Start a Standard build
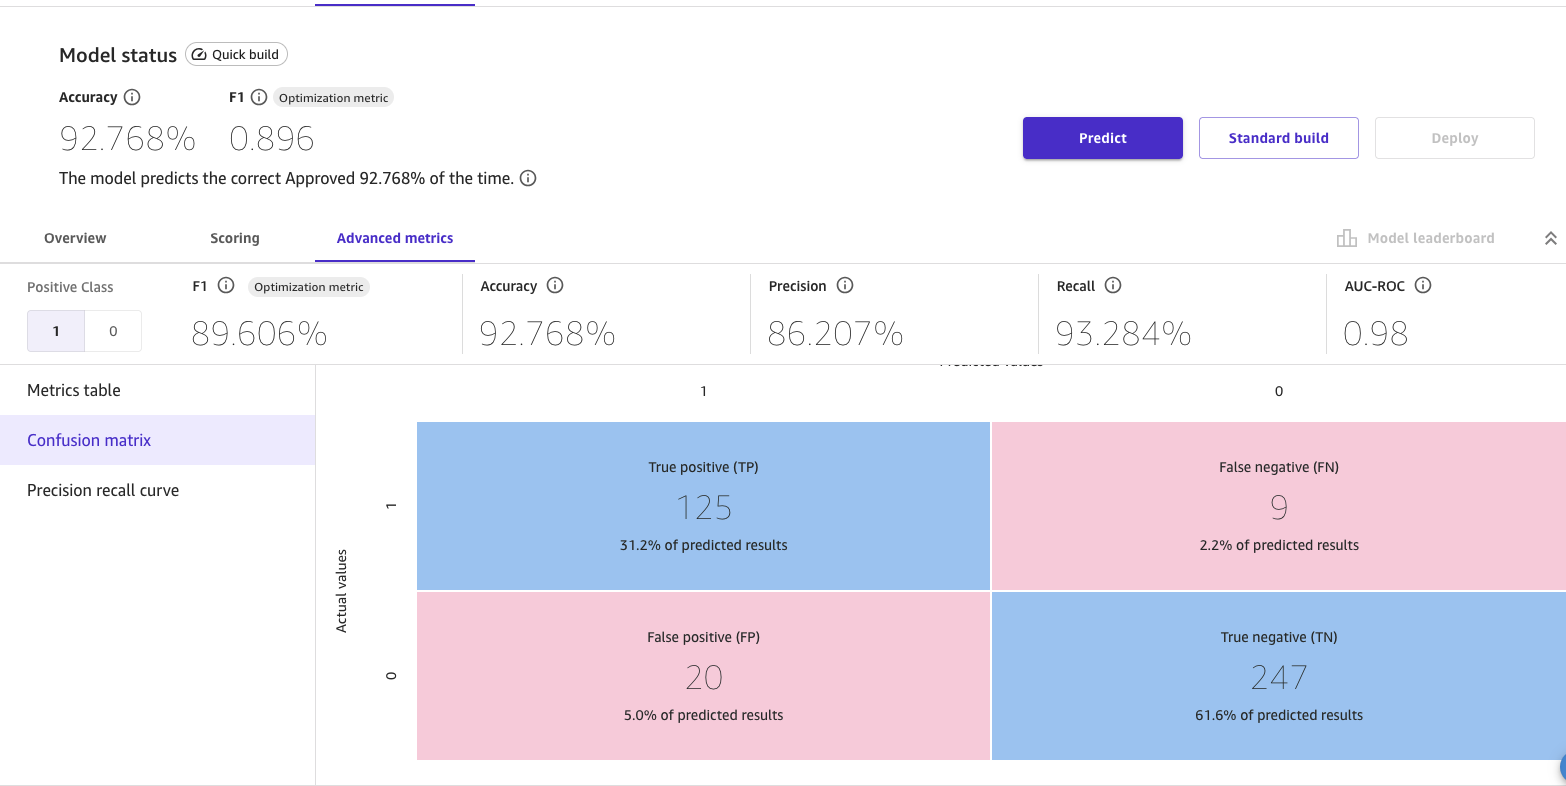 click(x=1278, y=138)
